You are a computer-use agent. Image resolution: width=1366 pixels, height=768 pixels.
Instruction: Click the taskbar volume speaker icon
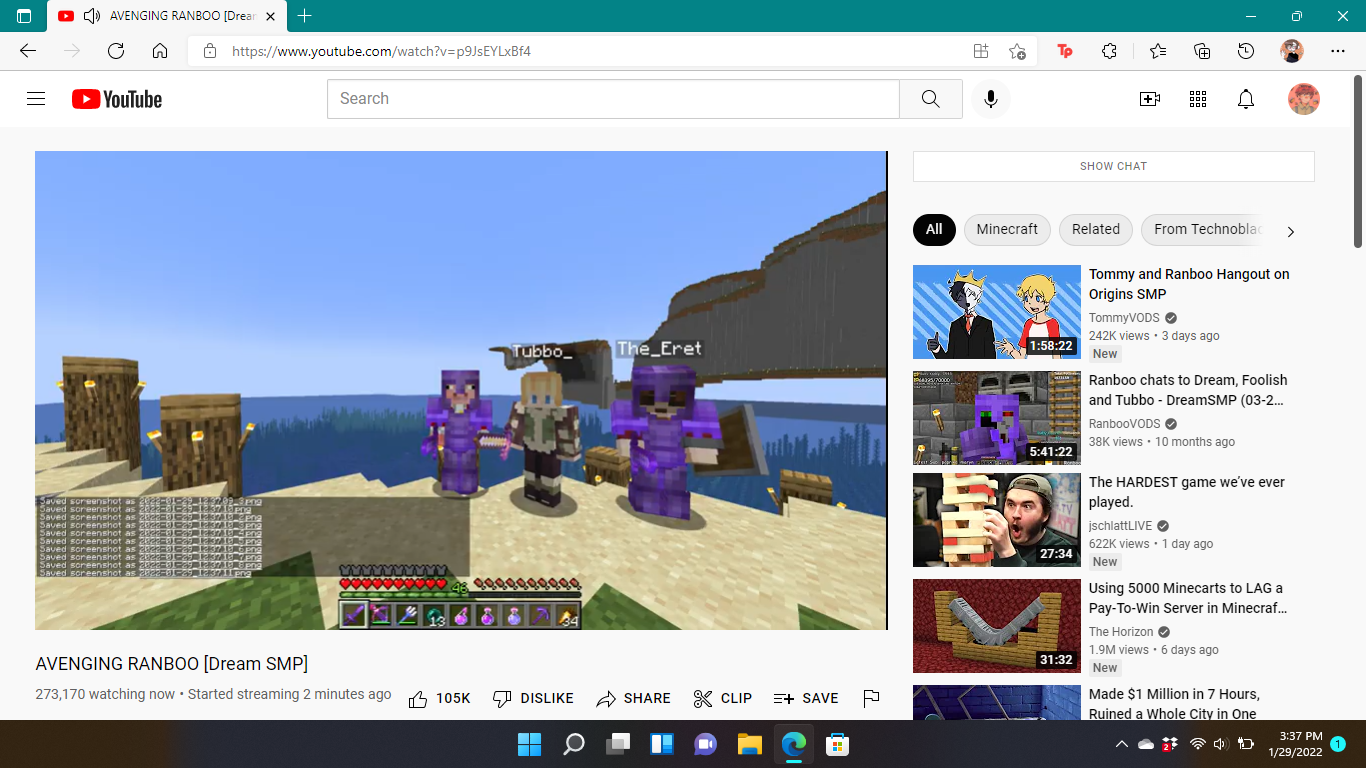pyautogui.click(x=1220, y=744)
